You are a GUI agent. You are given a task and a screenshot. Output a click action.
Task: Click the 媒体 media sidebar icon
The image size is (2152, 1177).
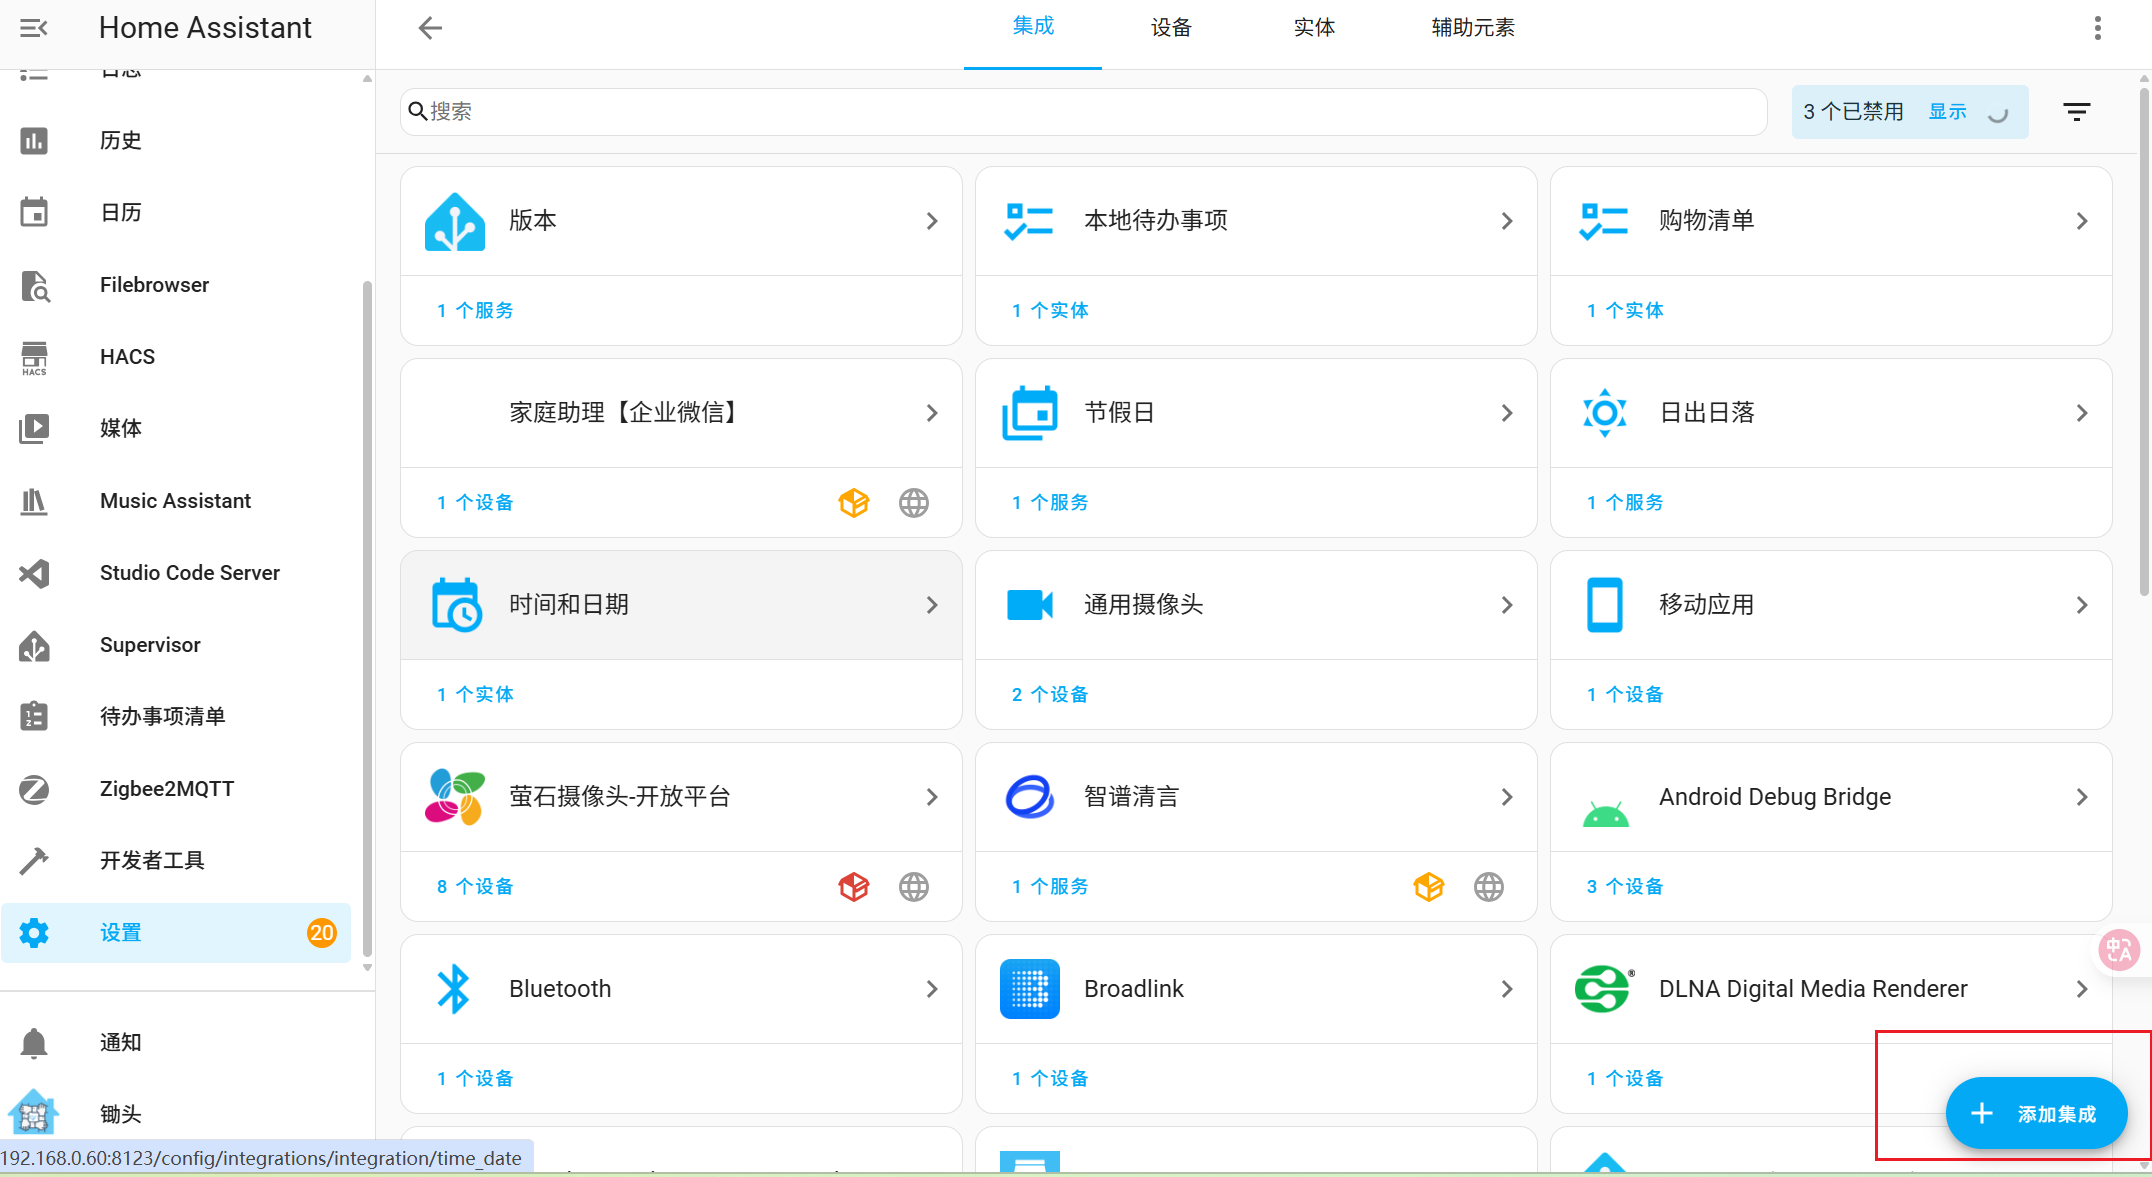click(x=34, y=429)
